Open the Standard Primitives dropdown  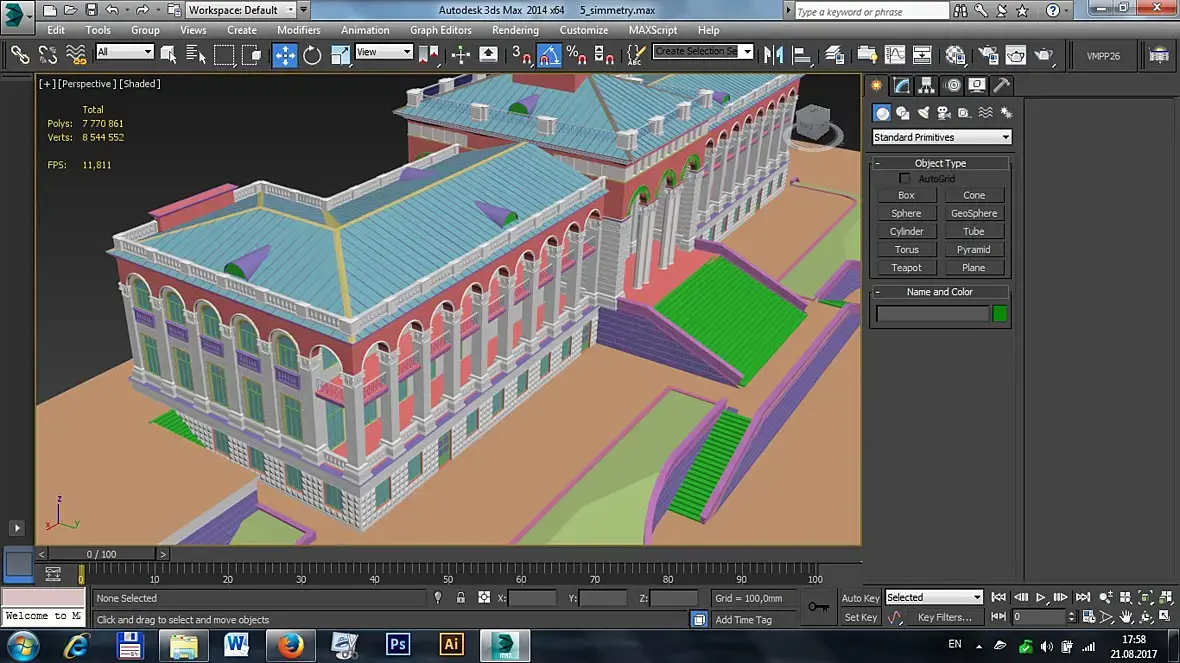tap(941, 137)
